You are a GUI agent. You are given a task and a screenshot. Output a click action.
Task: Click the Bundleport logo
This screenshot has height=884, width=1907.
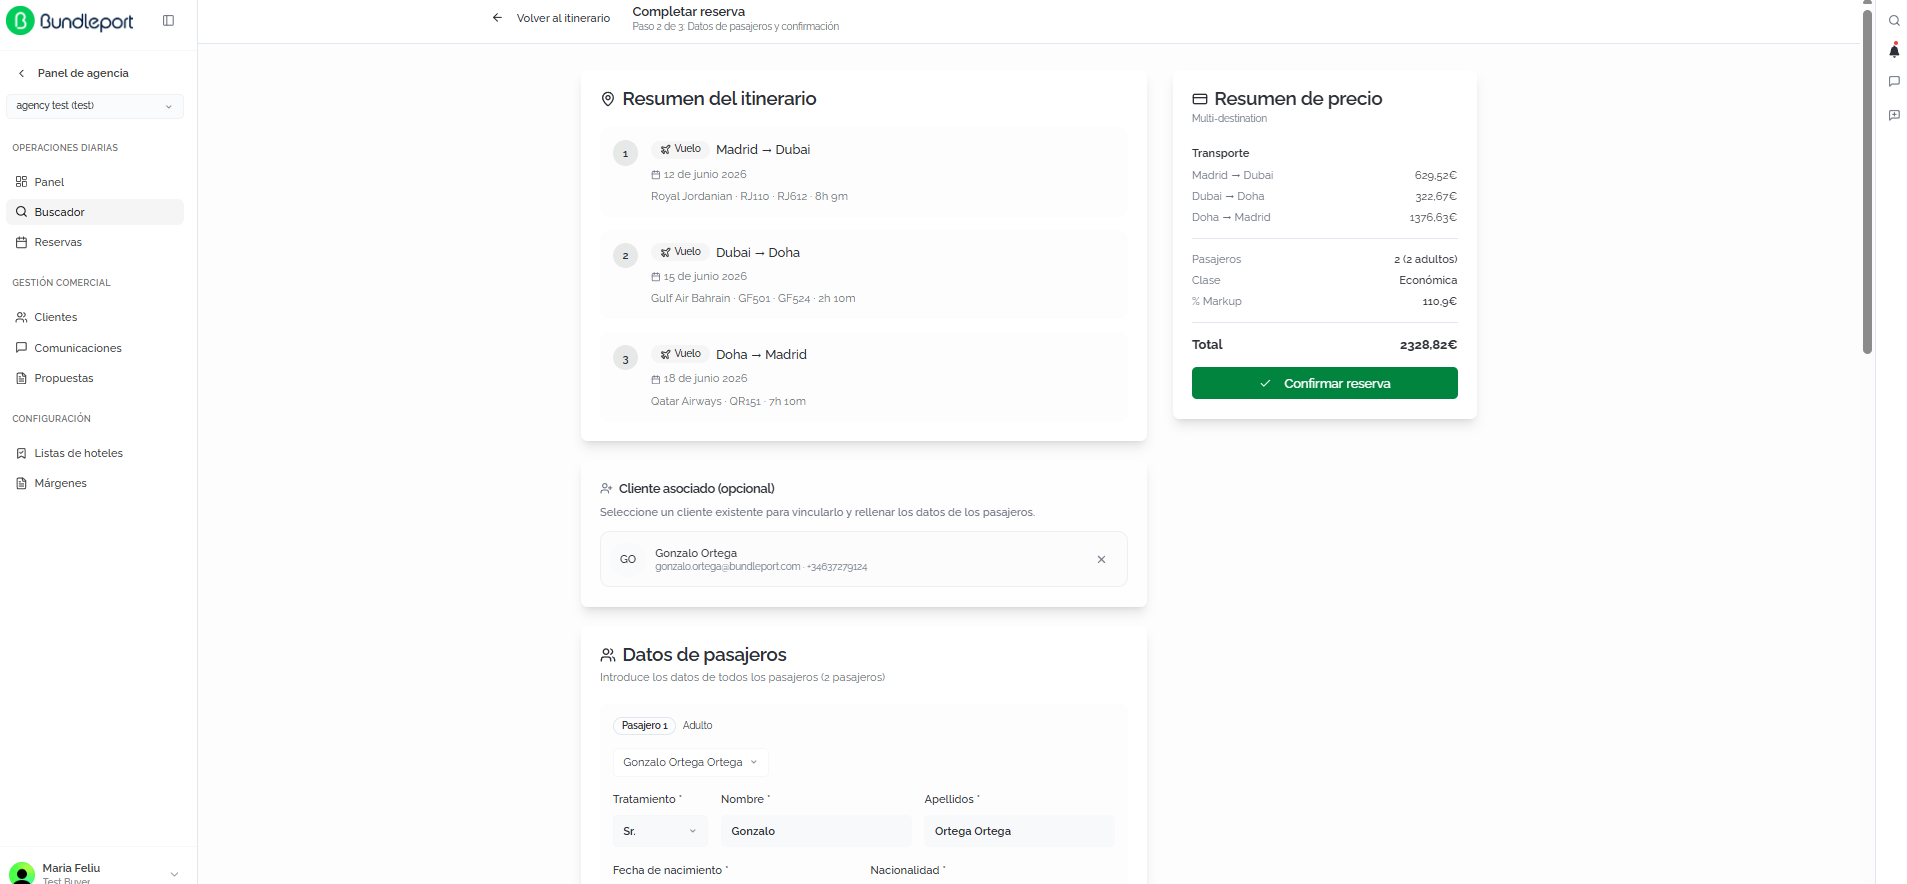click(70, 21)
